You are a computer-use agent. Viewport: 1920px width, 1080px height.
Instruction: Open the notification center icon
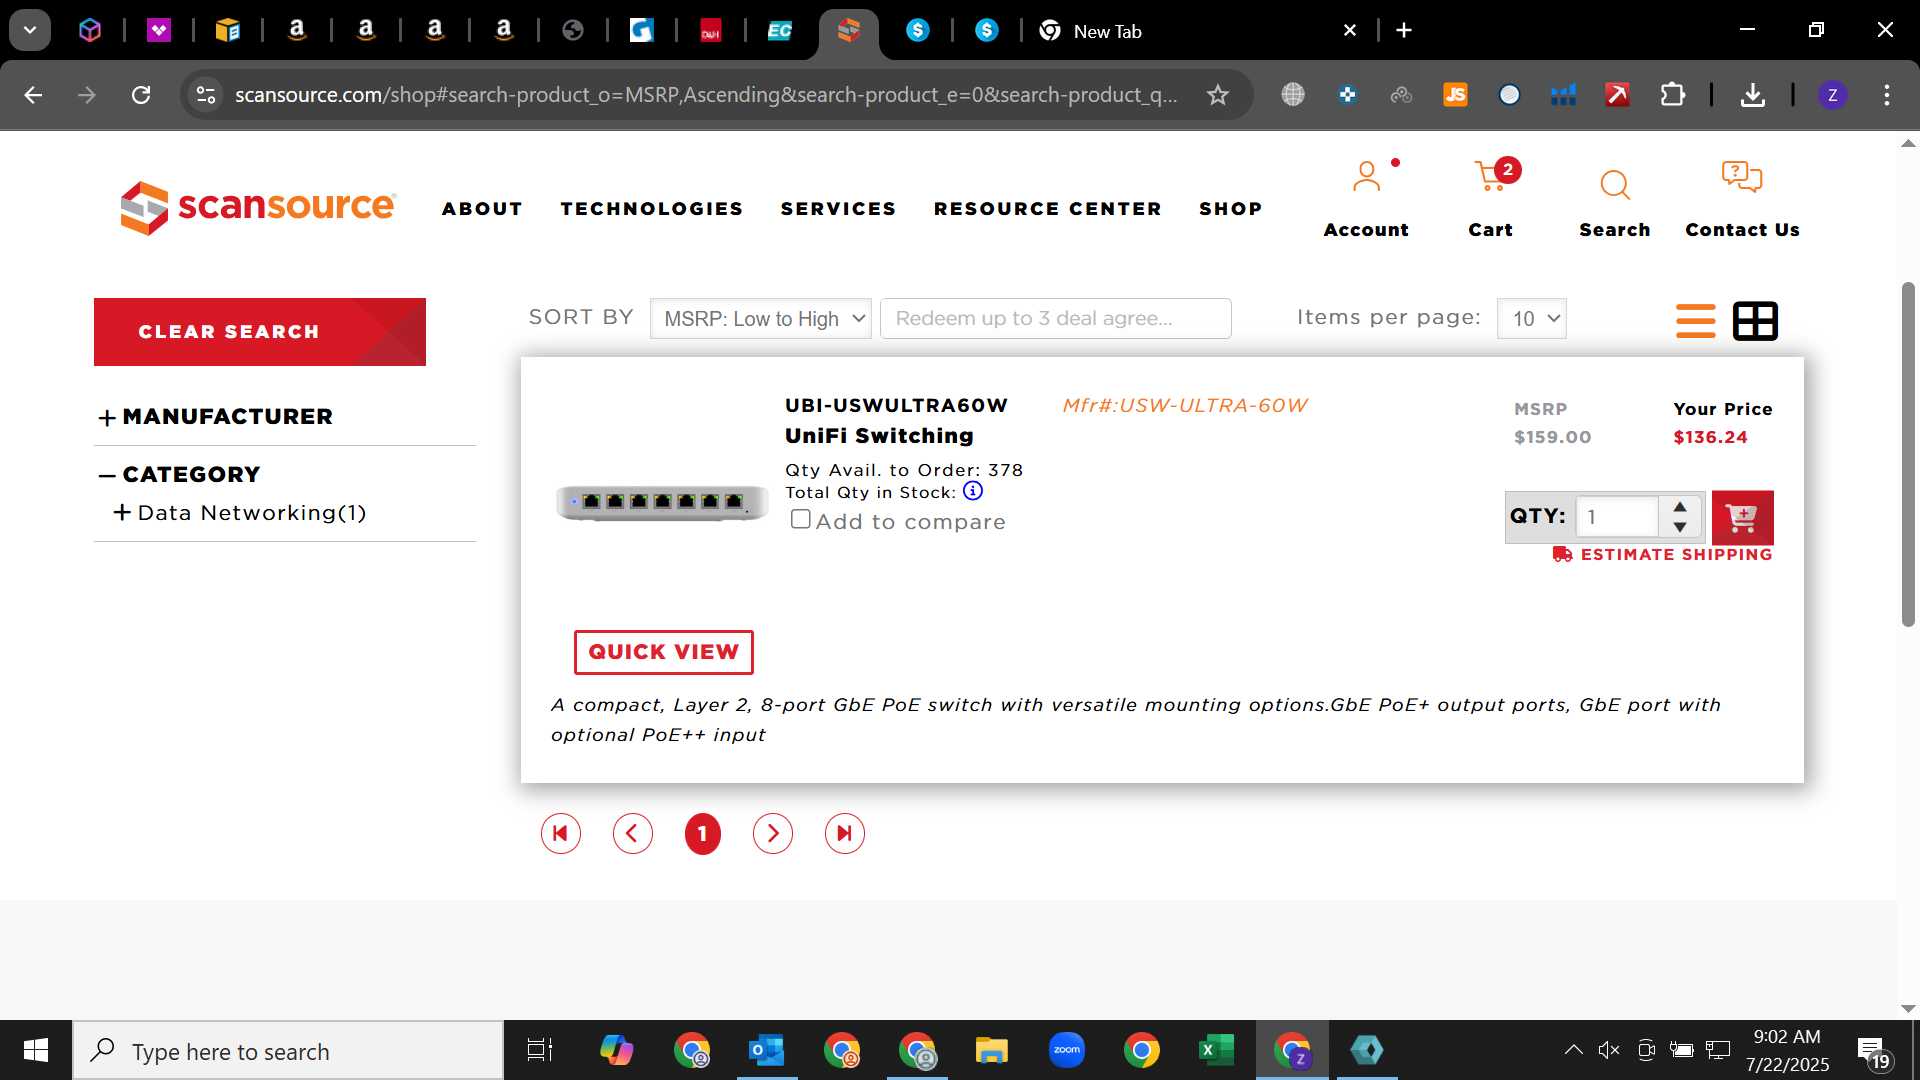(1873, 1052)
